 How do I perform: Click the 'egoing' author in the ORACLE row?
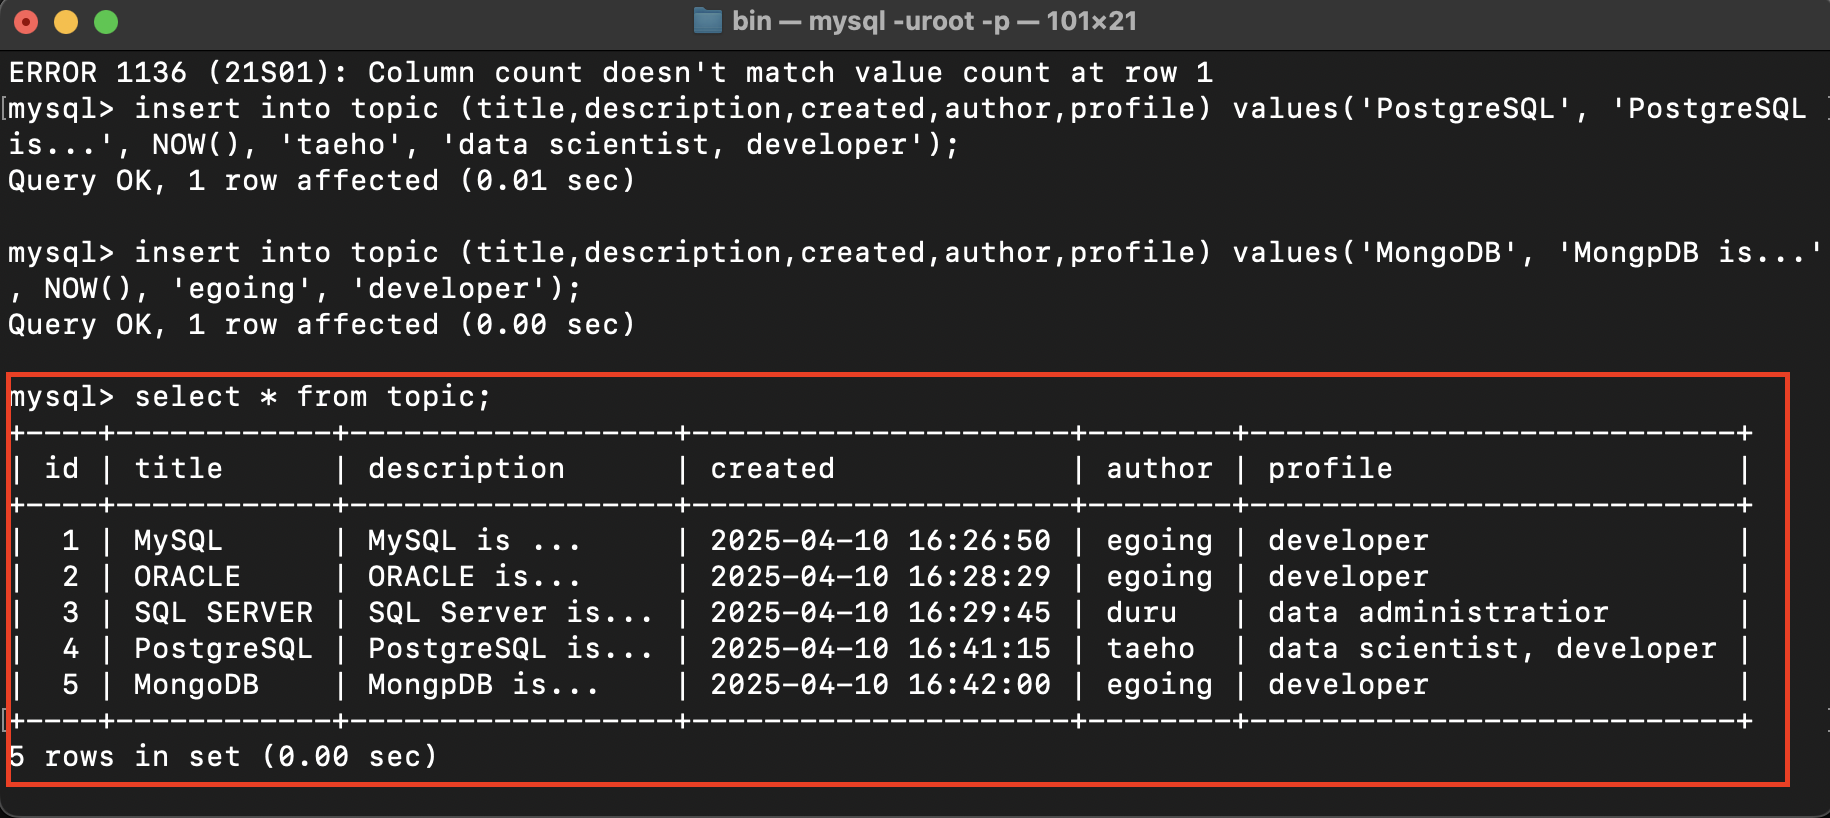coord(1159,578)
